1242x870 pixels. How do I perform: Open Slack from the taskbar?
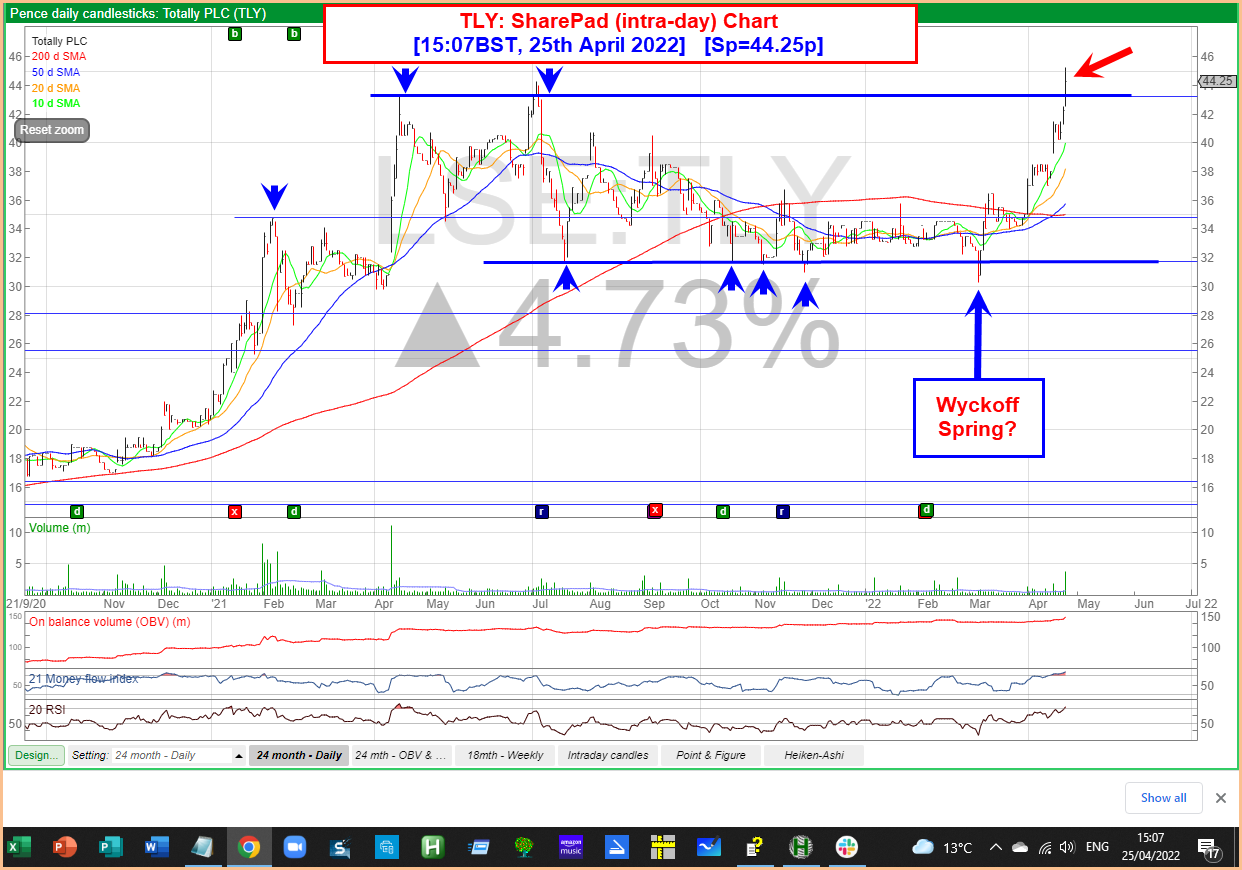pos(847,847)
